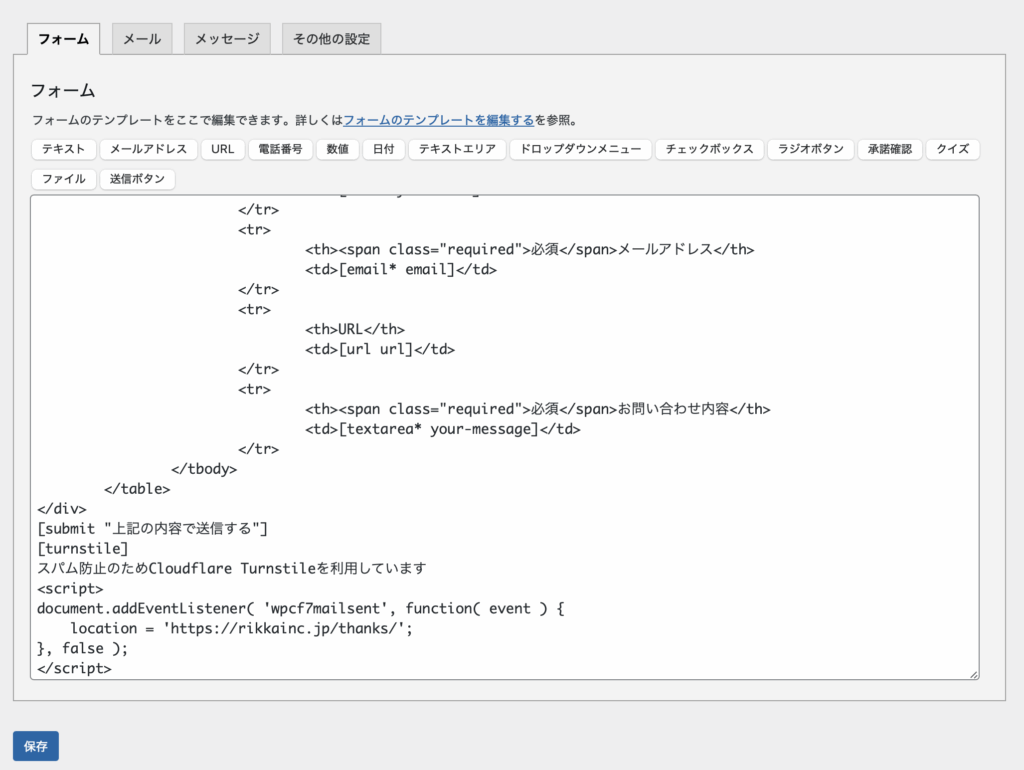Click the document.addEventListener line in the code
This screenshot has height=770, width=1024.
pyautogui.click(x=301, y=609)
